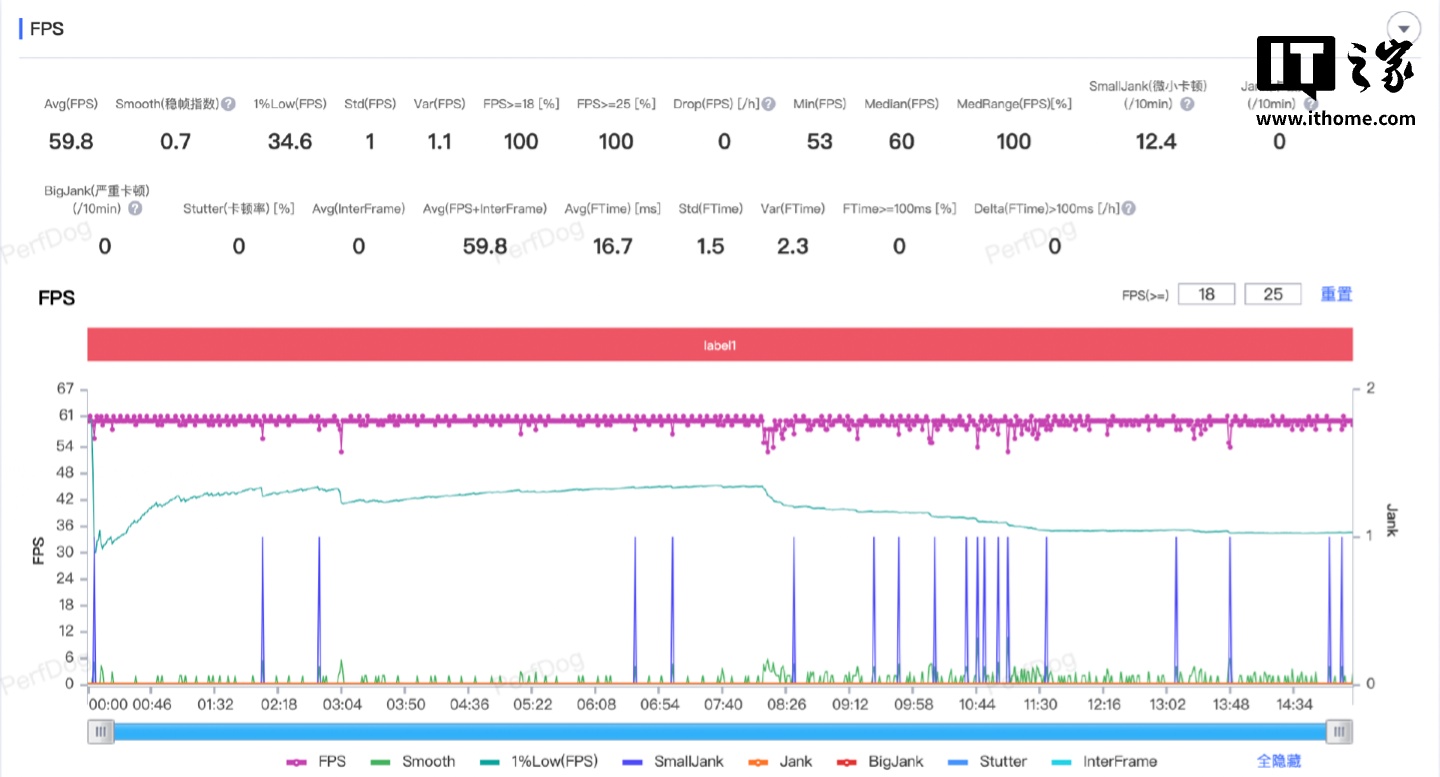The image size is (1440, 777).
Task: Click help icon beside Delta(FTime)>100ms
Action: click(x=1128, y=209)
